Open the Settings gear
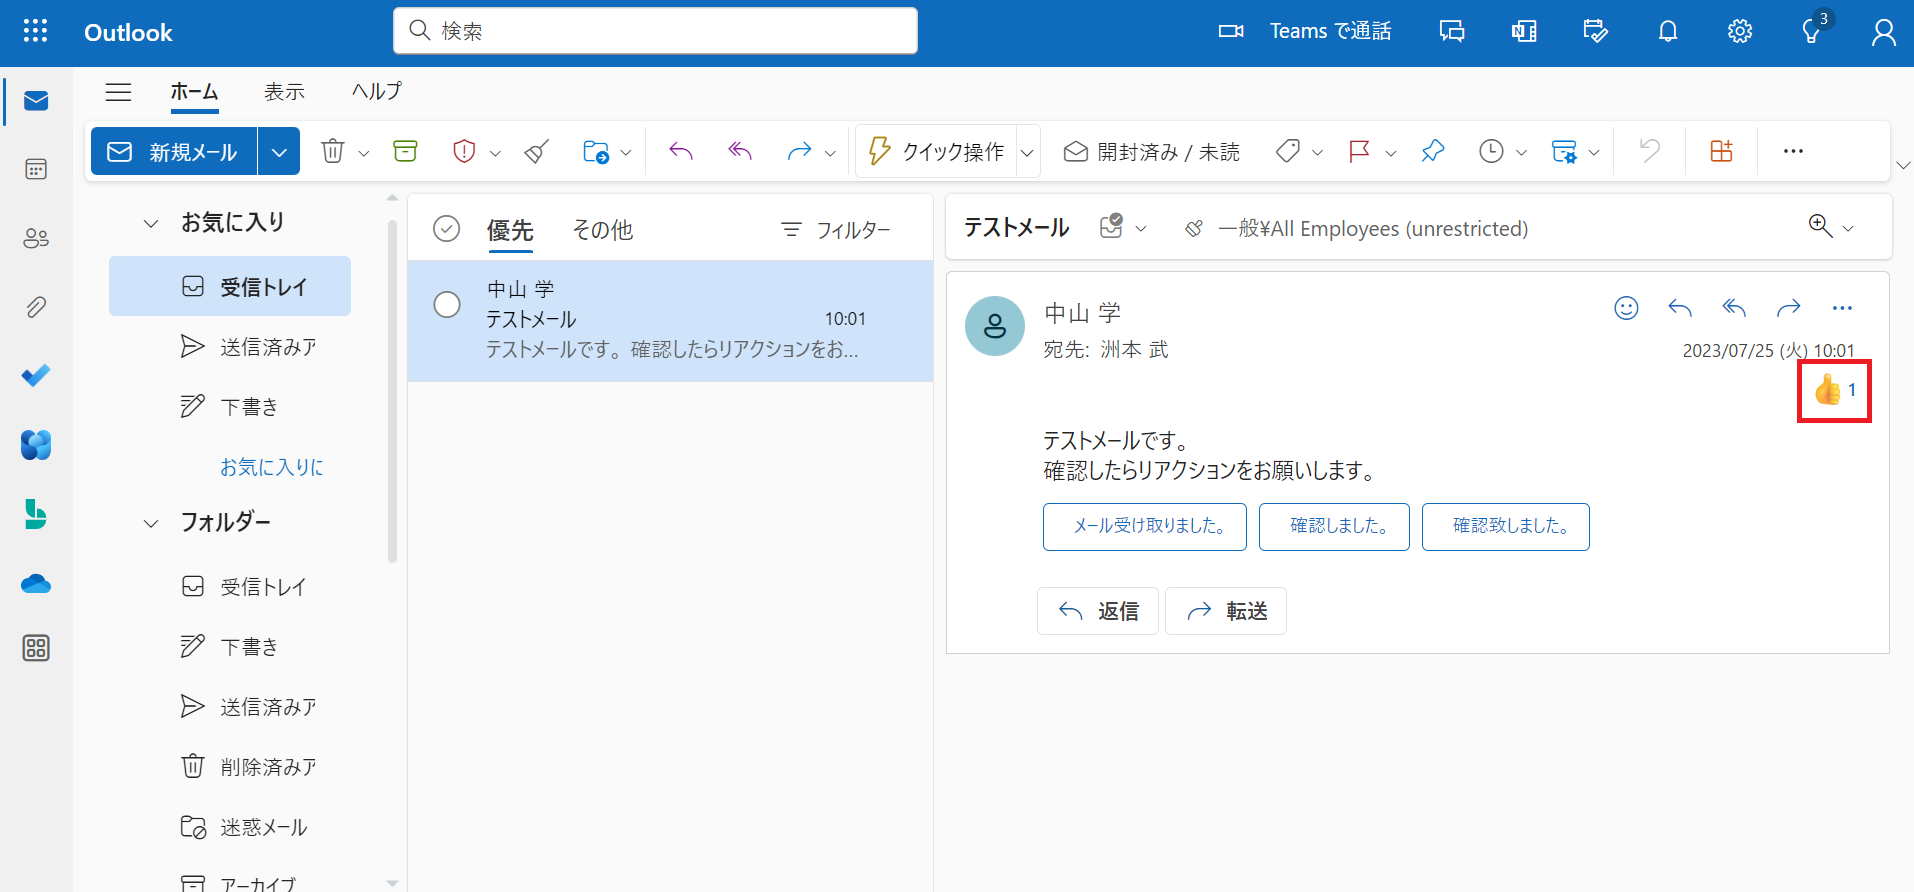The image size is (1914, 892). 1740,32
